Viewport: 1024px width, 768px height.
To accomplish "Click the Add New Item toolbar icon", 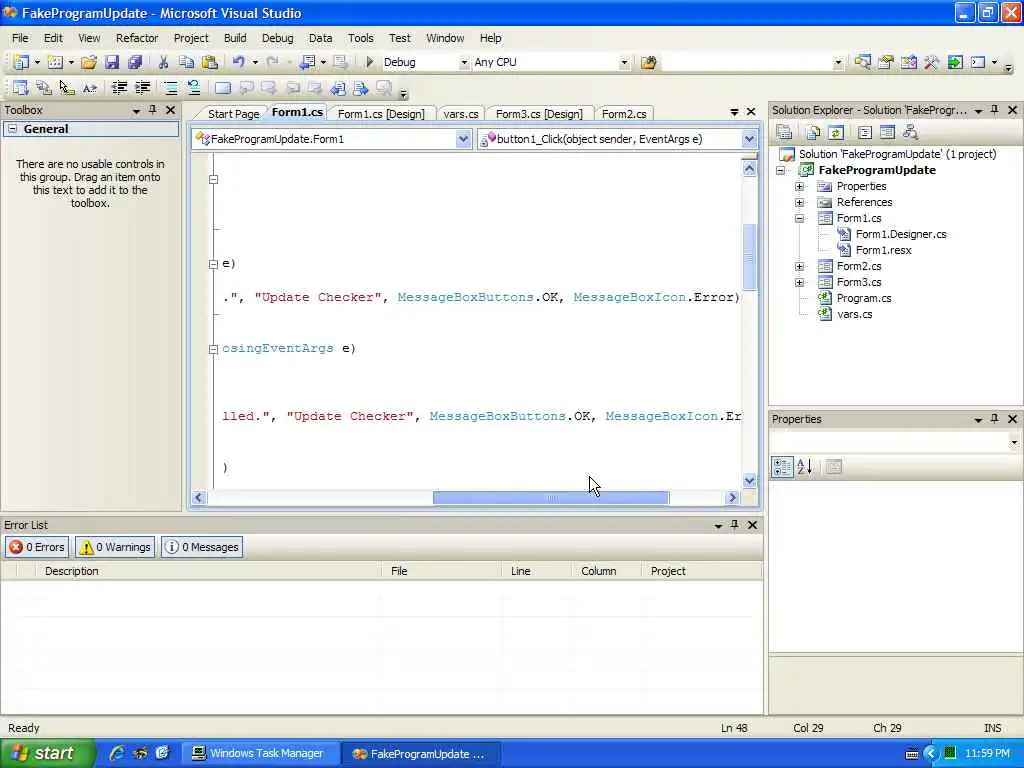I will (56, 62).
